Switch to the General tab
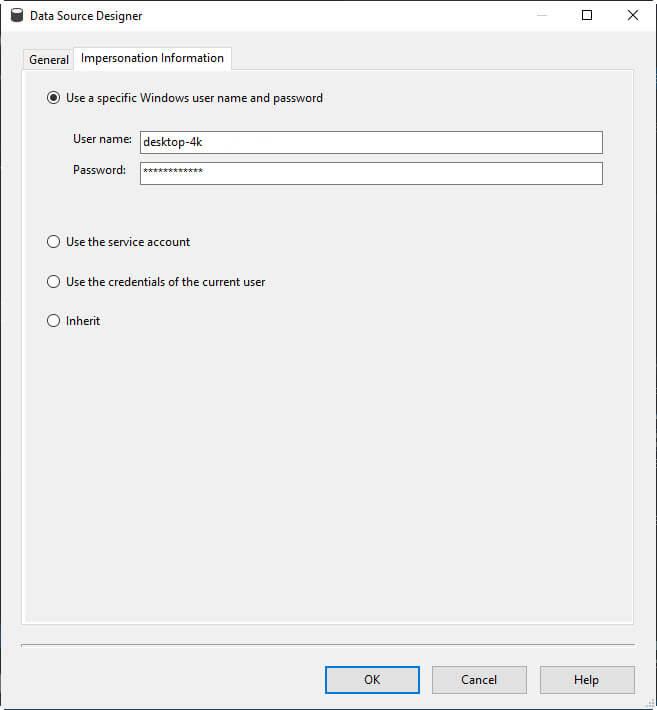 pyautogui.click(x=48, y=60)
